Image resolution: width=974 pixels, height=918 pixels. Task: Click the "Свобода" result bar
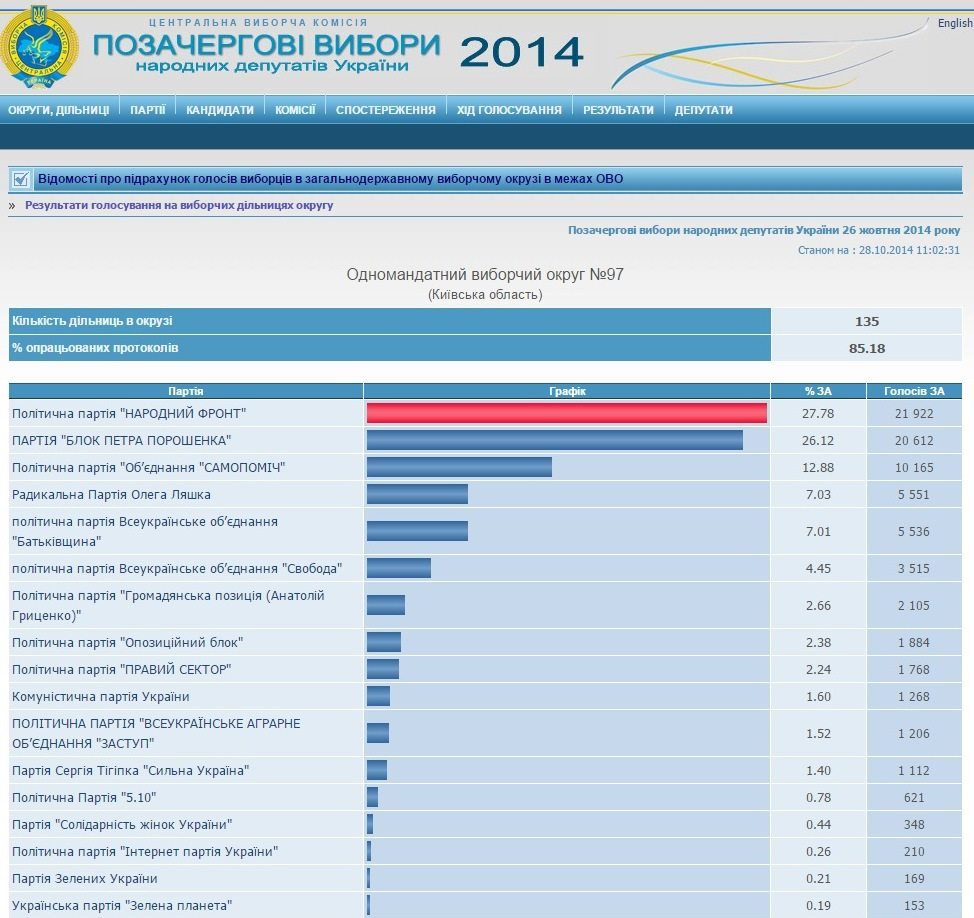[x=399, y=568]
